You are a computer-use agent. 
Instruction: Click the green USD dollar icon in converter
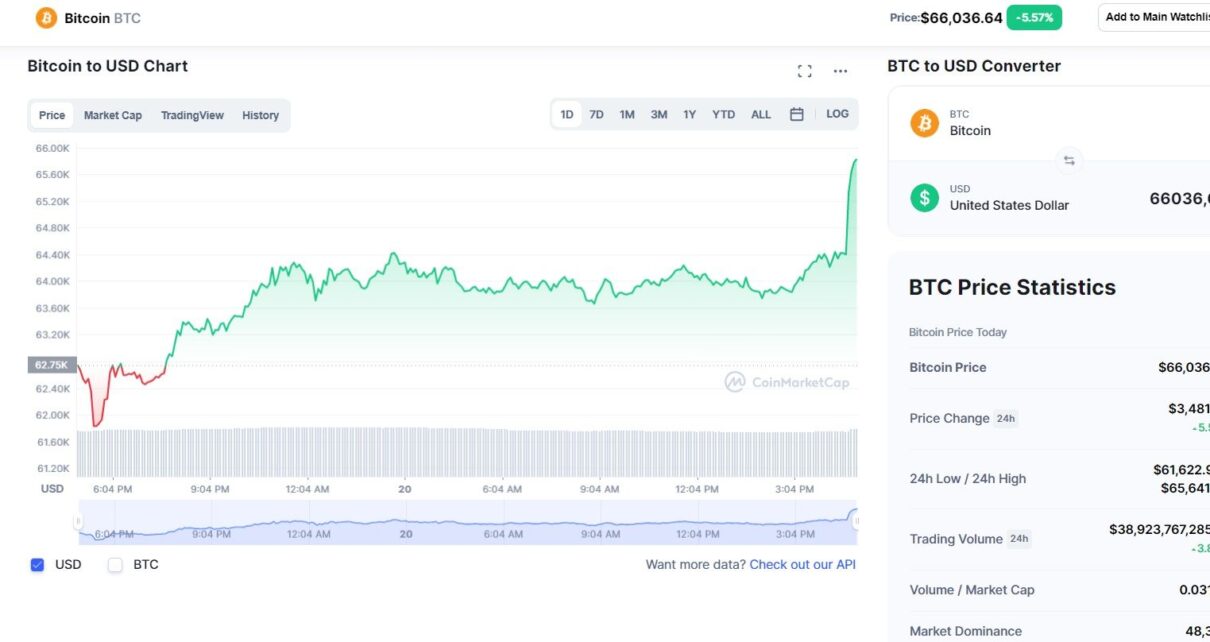click(x=924, y=197)
